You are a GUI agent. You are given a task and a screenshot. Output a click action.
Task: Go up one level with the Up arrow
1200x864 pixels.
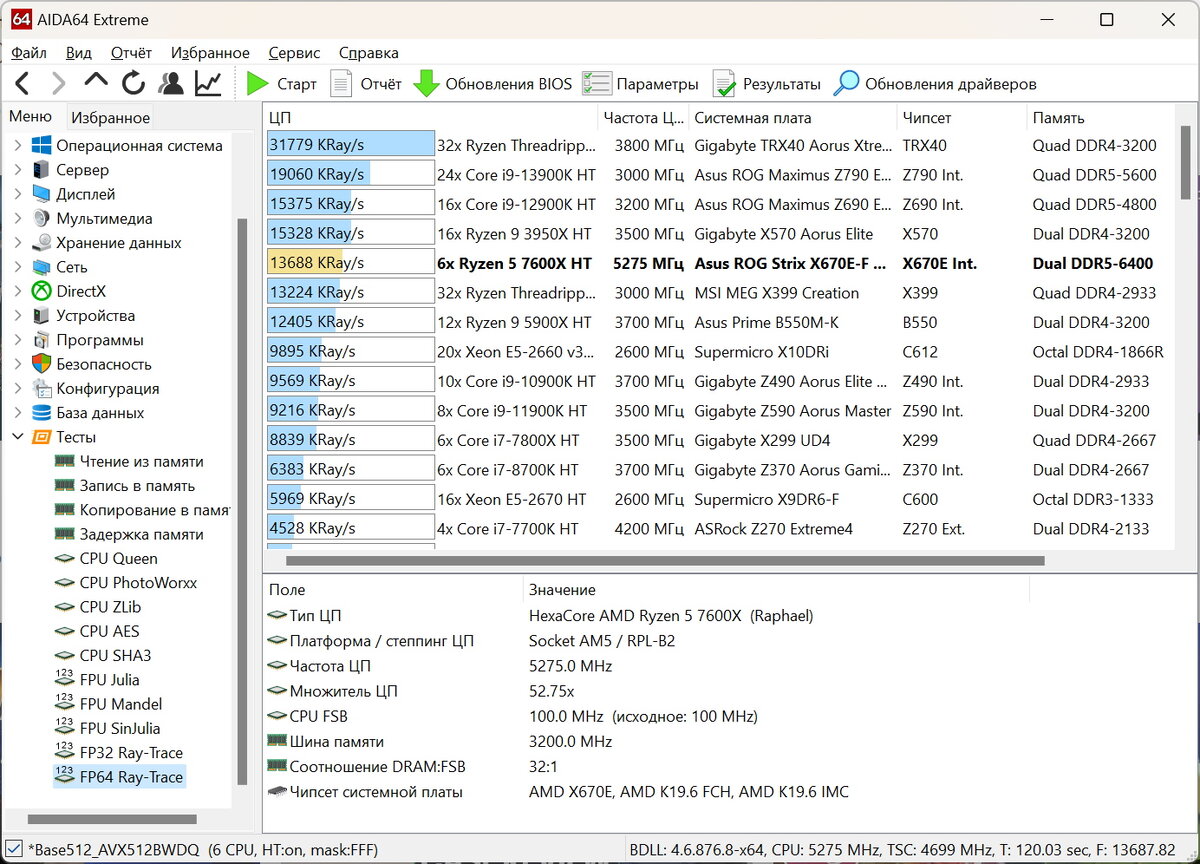[x=96, y=81]
